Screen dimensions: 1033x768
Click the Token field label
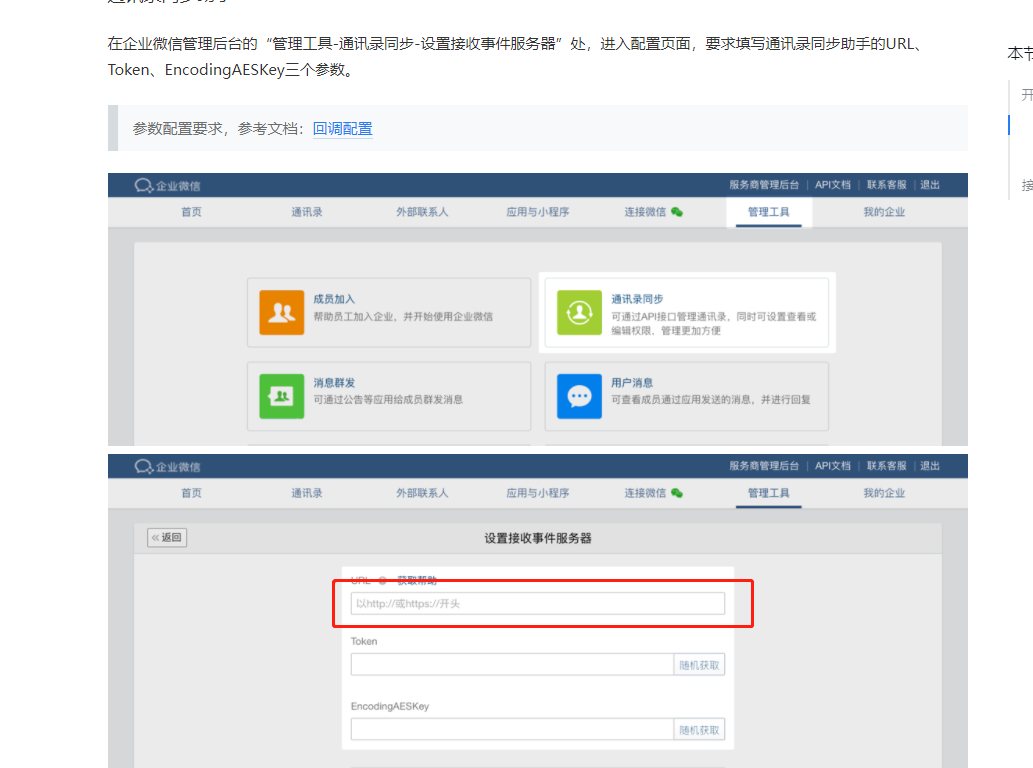[364, 642]
